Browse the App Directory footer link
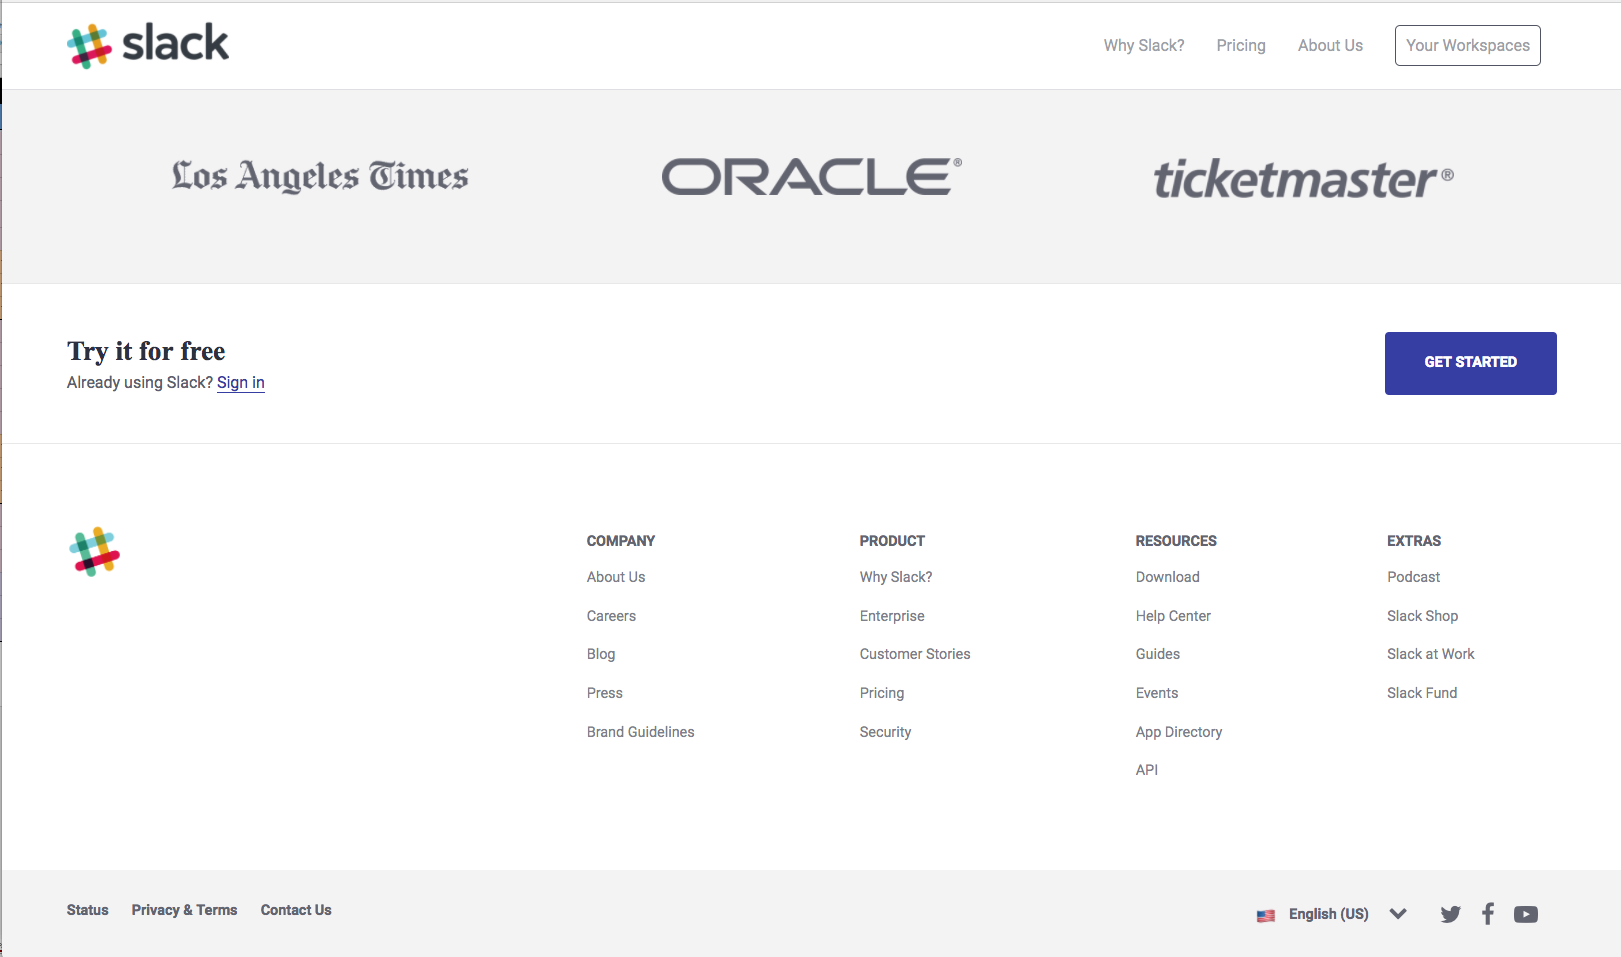1621x957 pixels. tap(1179, 732)
